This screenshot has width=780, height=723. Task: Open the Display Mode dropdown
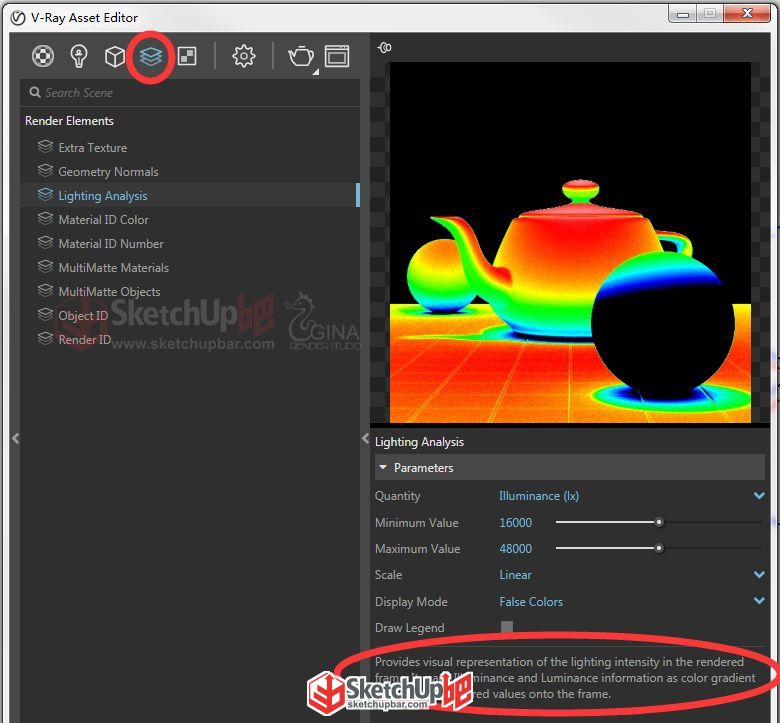click(x=759, y=601)
